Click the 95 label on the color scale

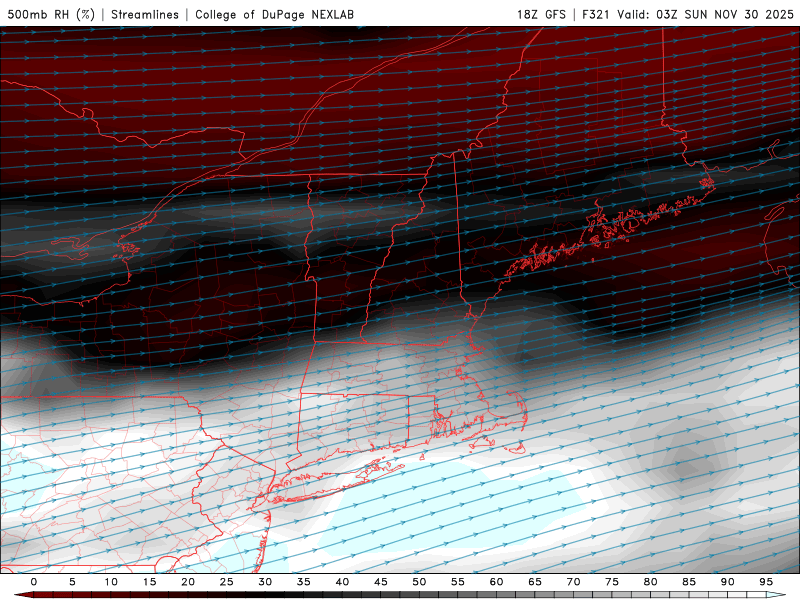point(766,582)
